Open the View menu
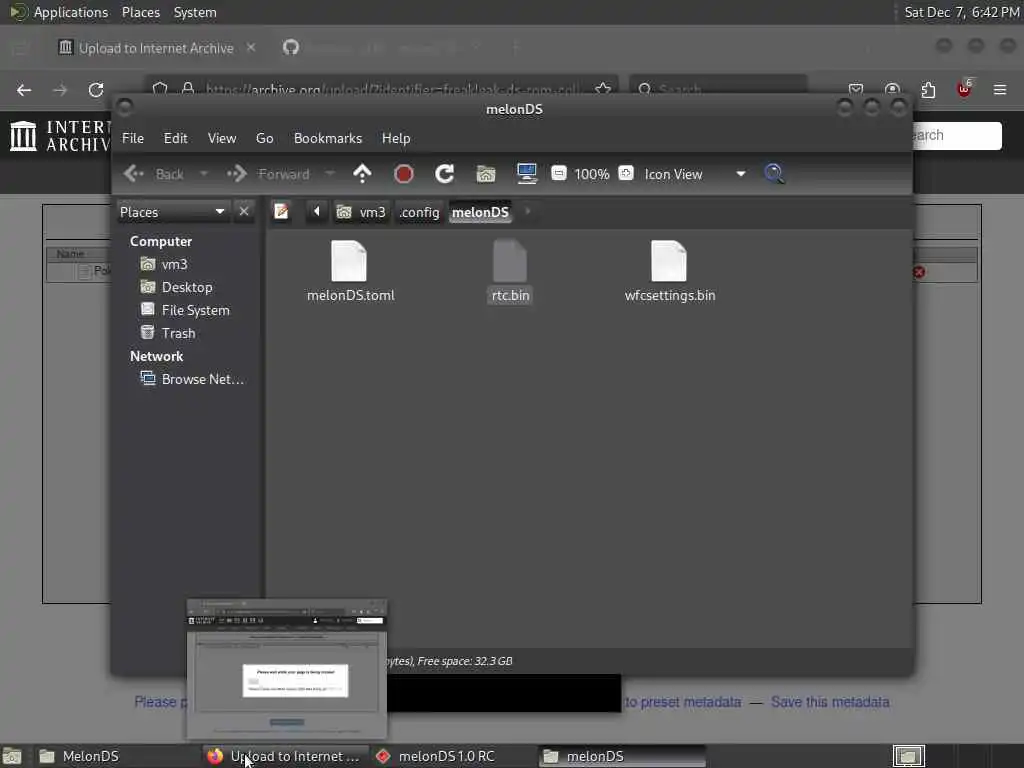The image size is (1024, 768). 222,138
